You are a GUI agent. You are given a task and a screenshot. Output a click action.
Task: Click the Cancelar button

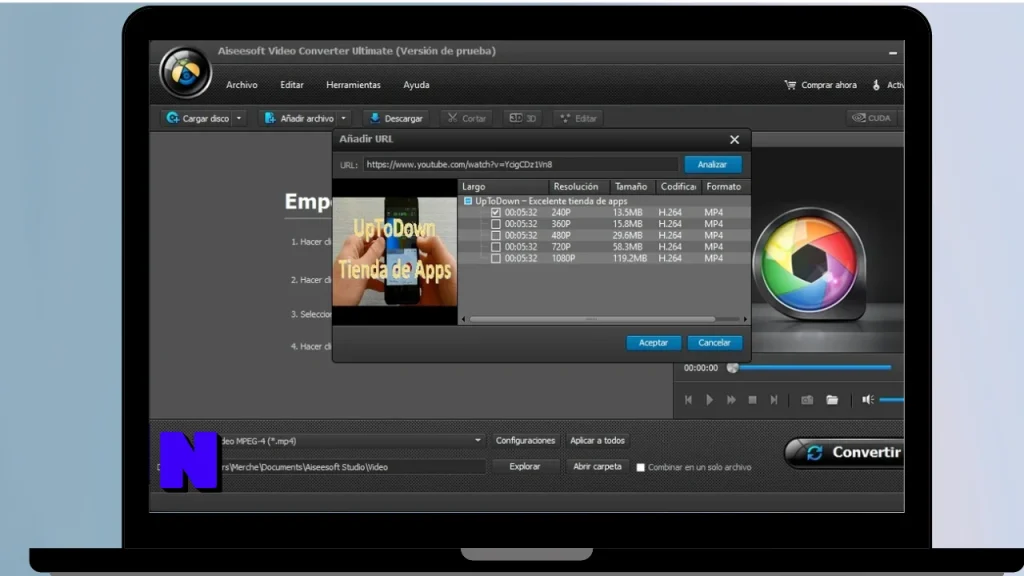click(714, 343)
